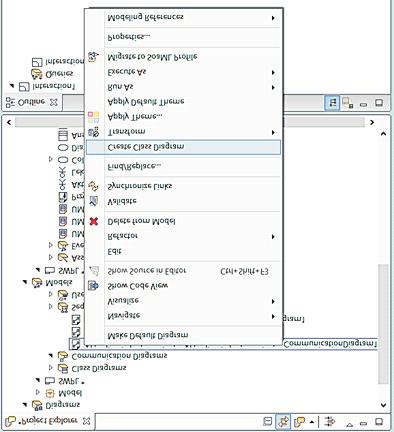Click the Show Code View icon
Viewport: 394px width, 432px height.
(94, 286)
